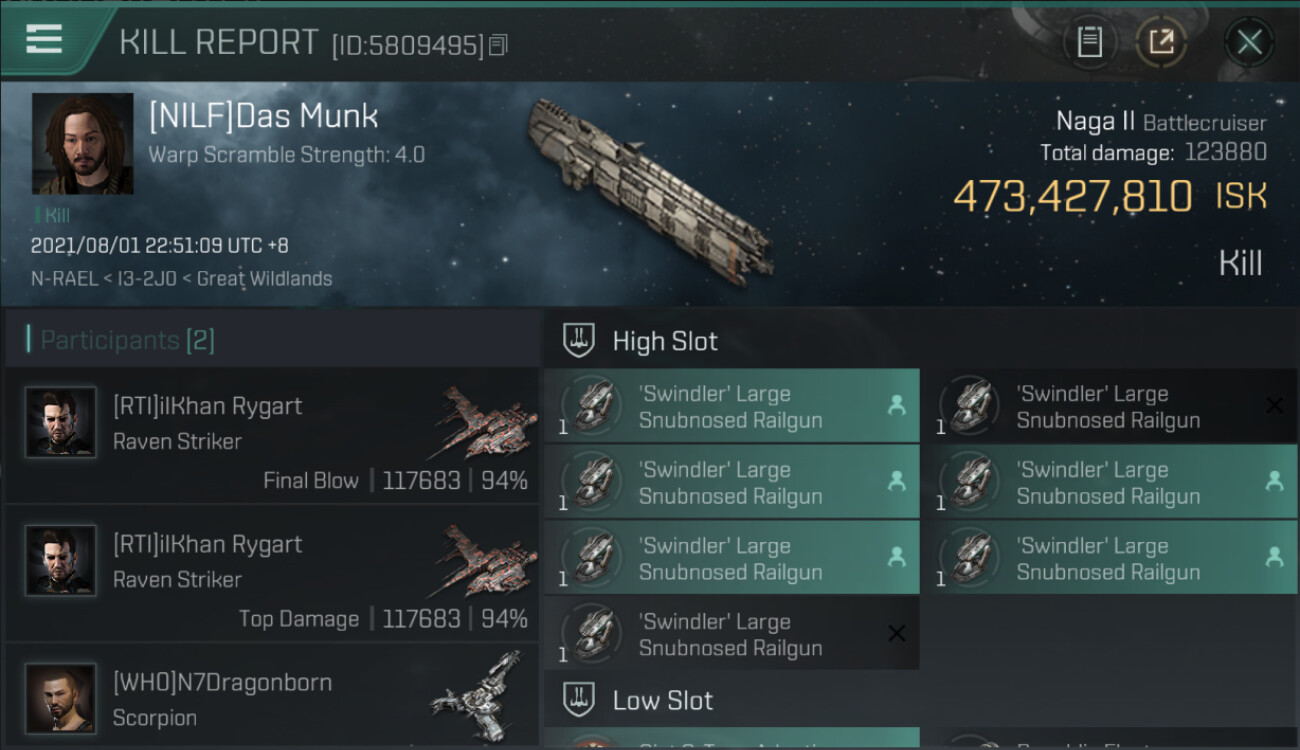Viewport: 1300px width, 750px height.
Task: Click the [NILF]Das Munk pilot name
Action: [x=263, y=116]
